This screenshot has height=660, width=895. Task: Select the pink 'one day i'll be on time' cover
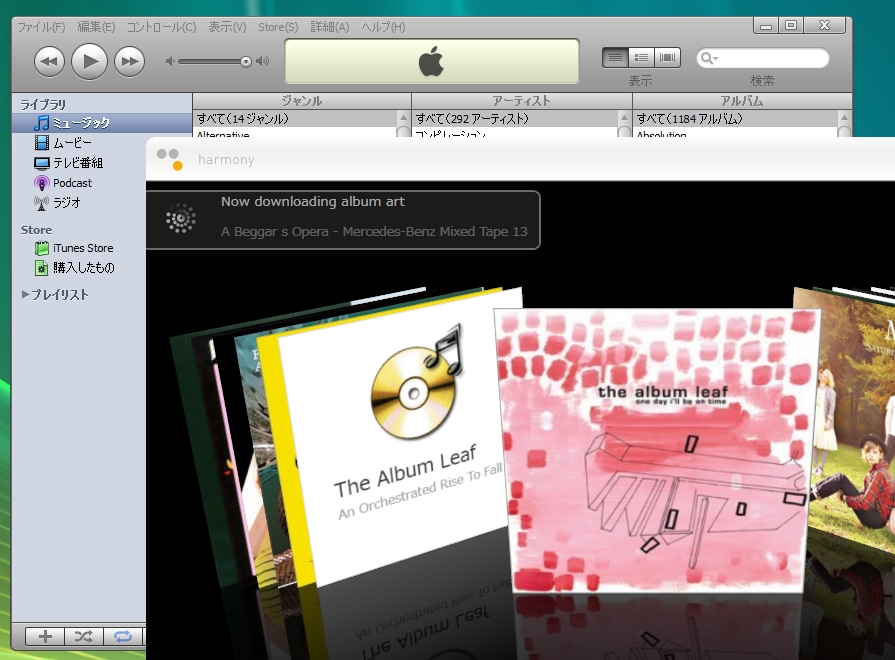658,451
